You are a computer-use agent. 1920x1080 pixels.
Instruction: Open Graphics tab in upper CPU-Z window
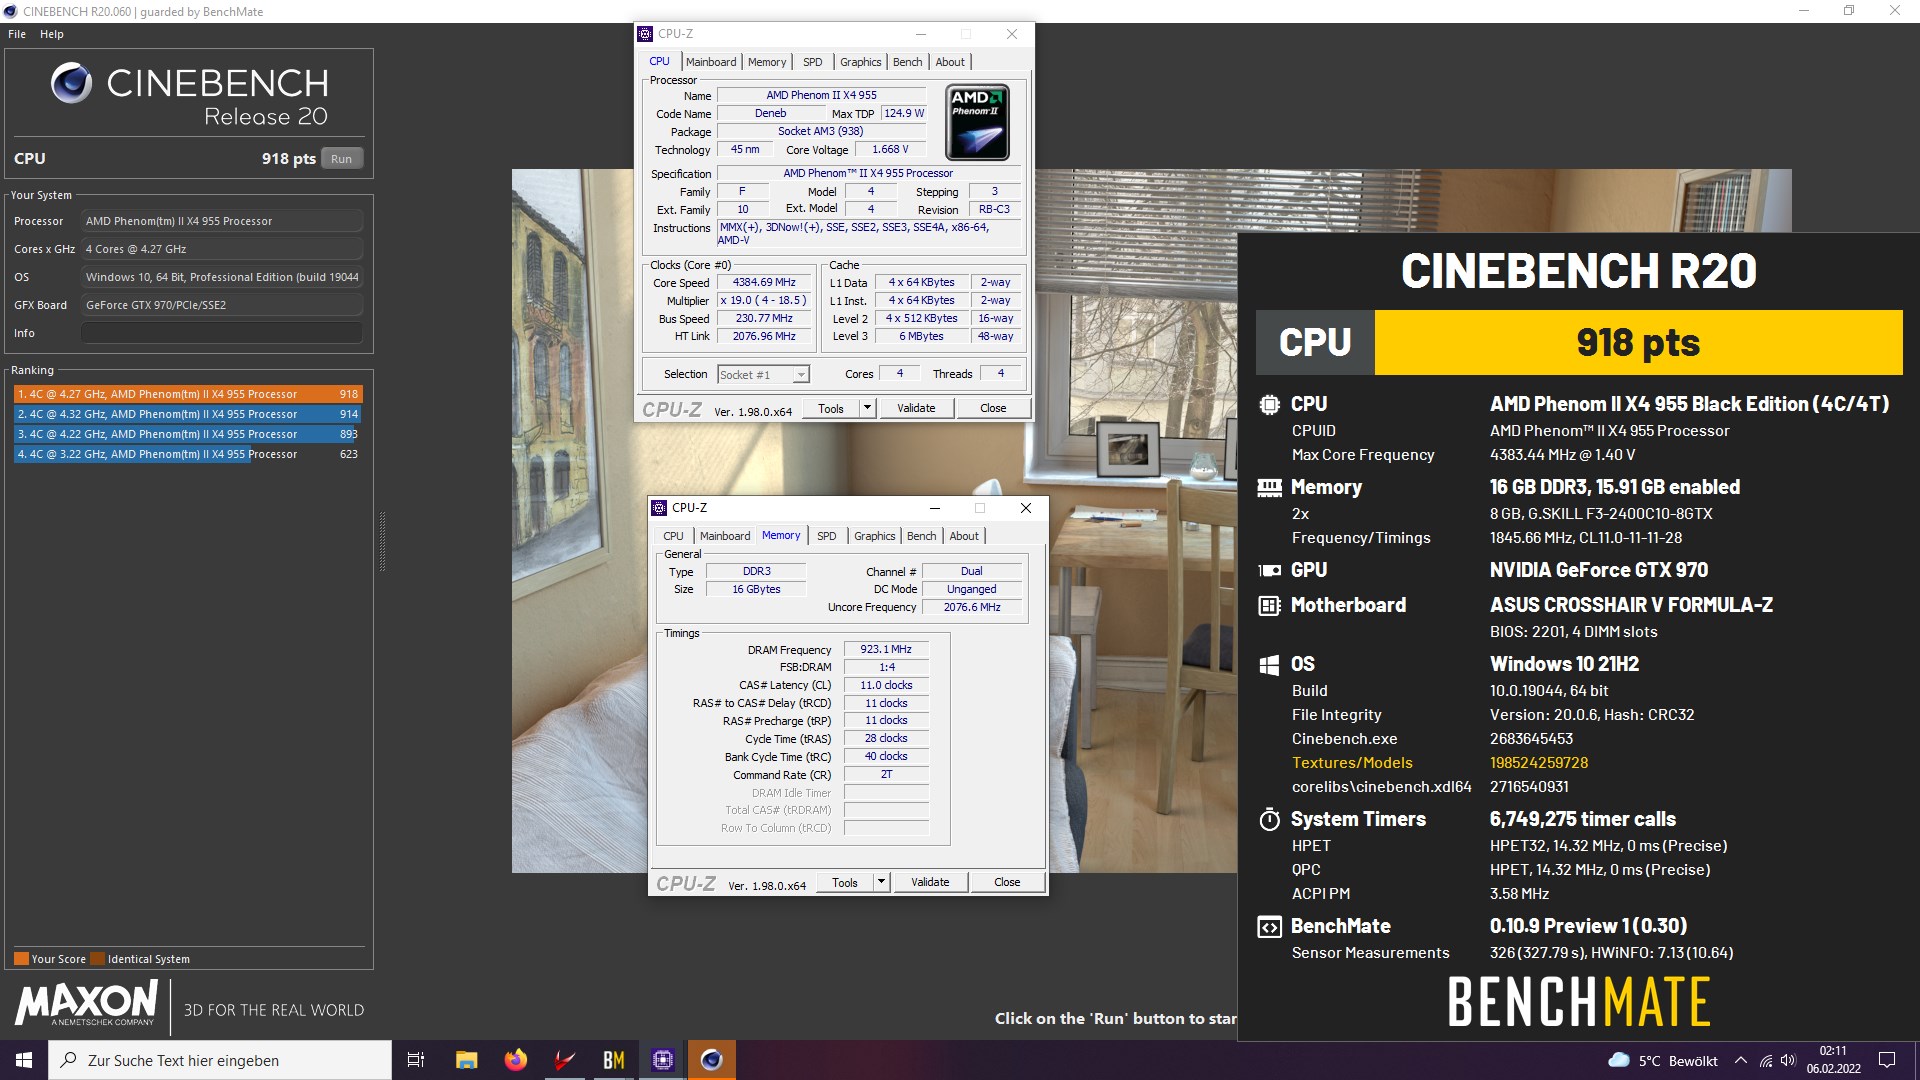860,62
